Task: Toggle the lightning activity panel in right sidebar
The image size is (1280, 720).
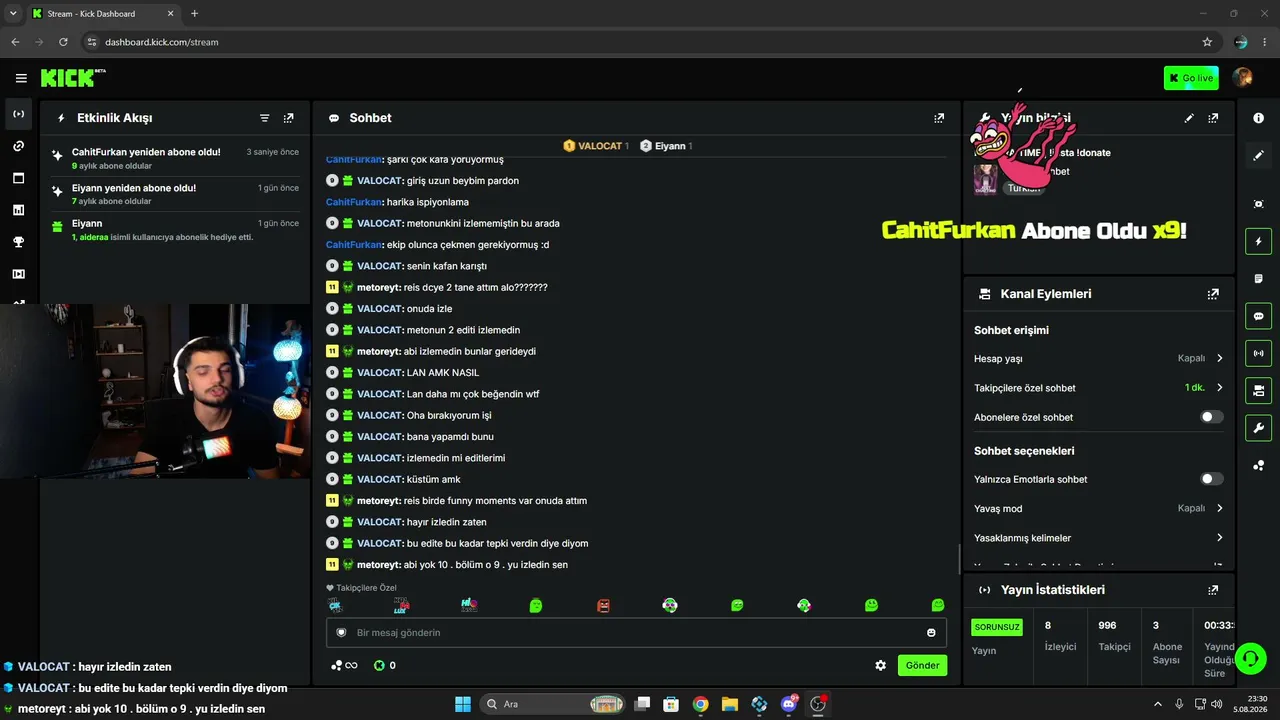Action: point(1258,241)
